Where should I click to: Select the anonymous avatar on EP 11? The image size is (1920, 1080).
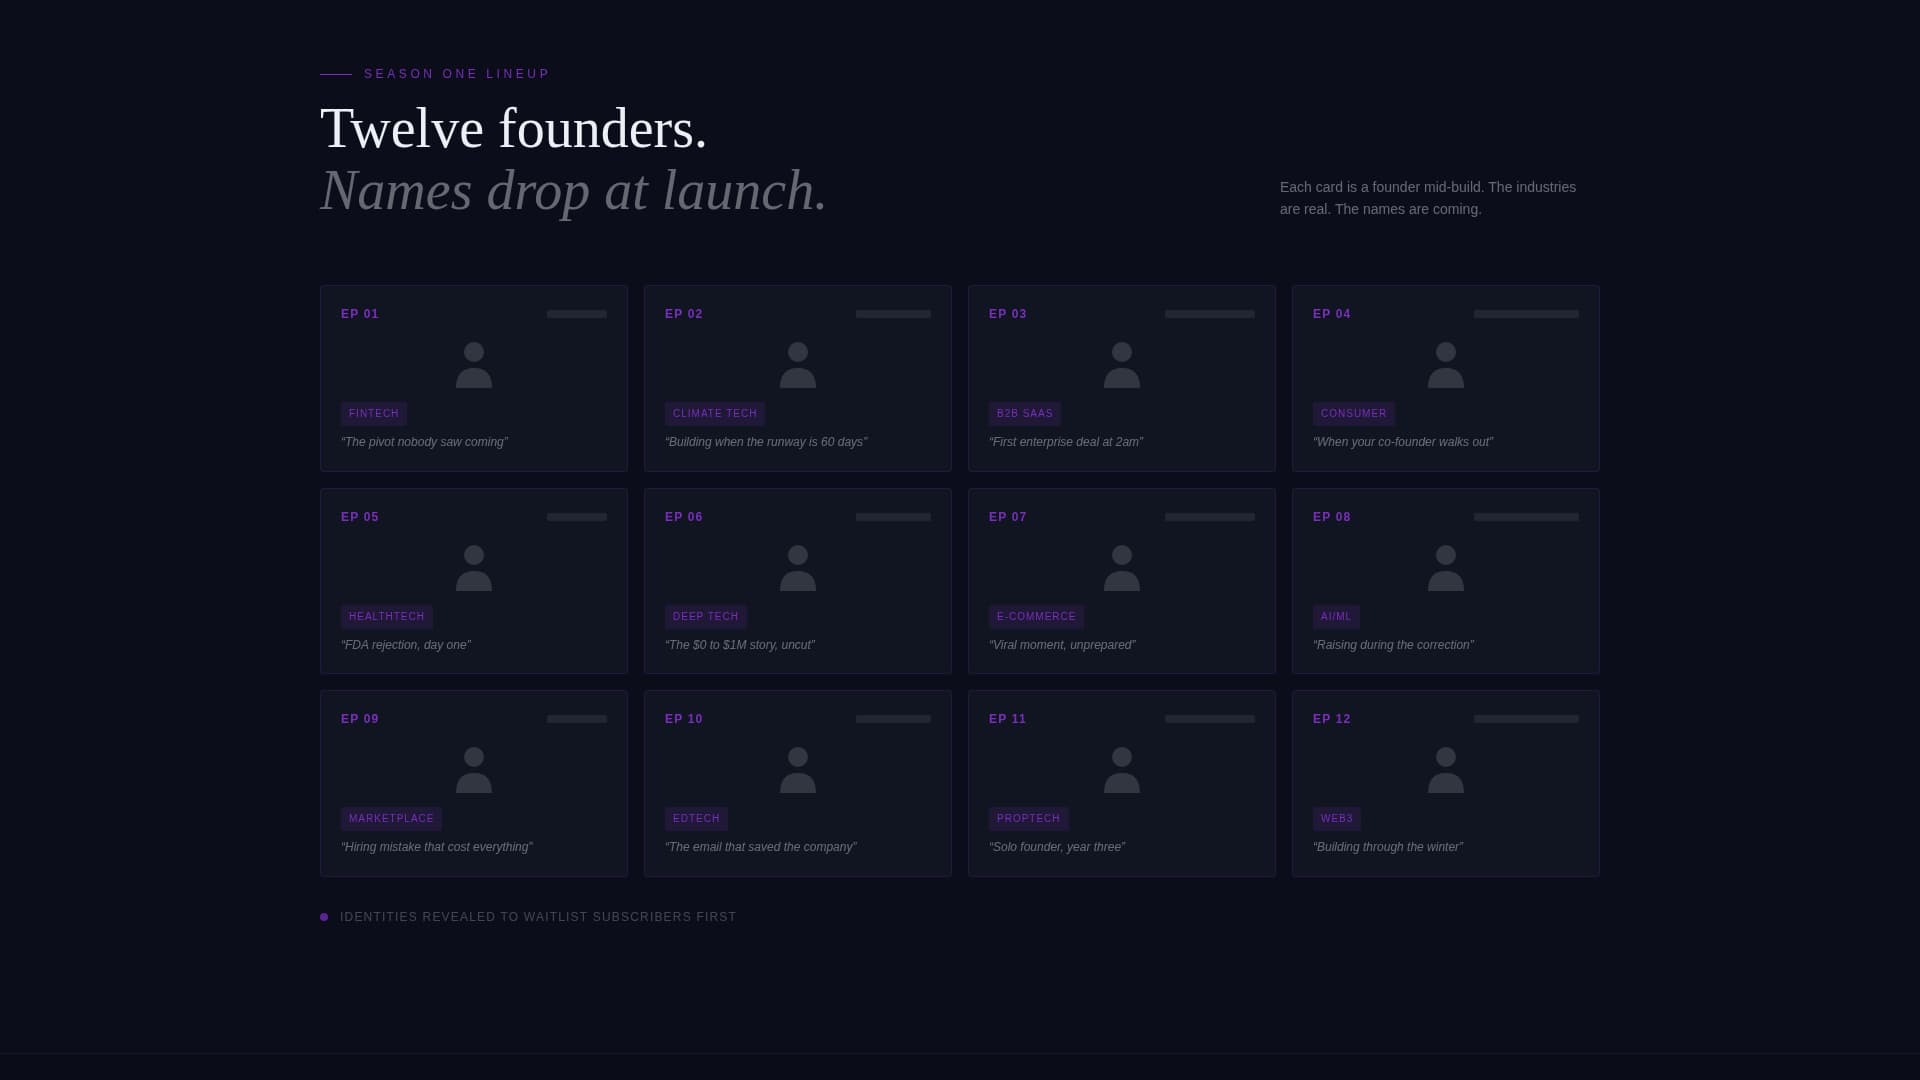[x=1121, y=770]
